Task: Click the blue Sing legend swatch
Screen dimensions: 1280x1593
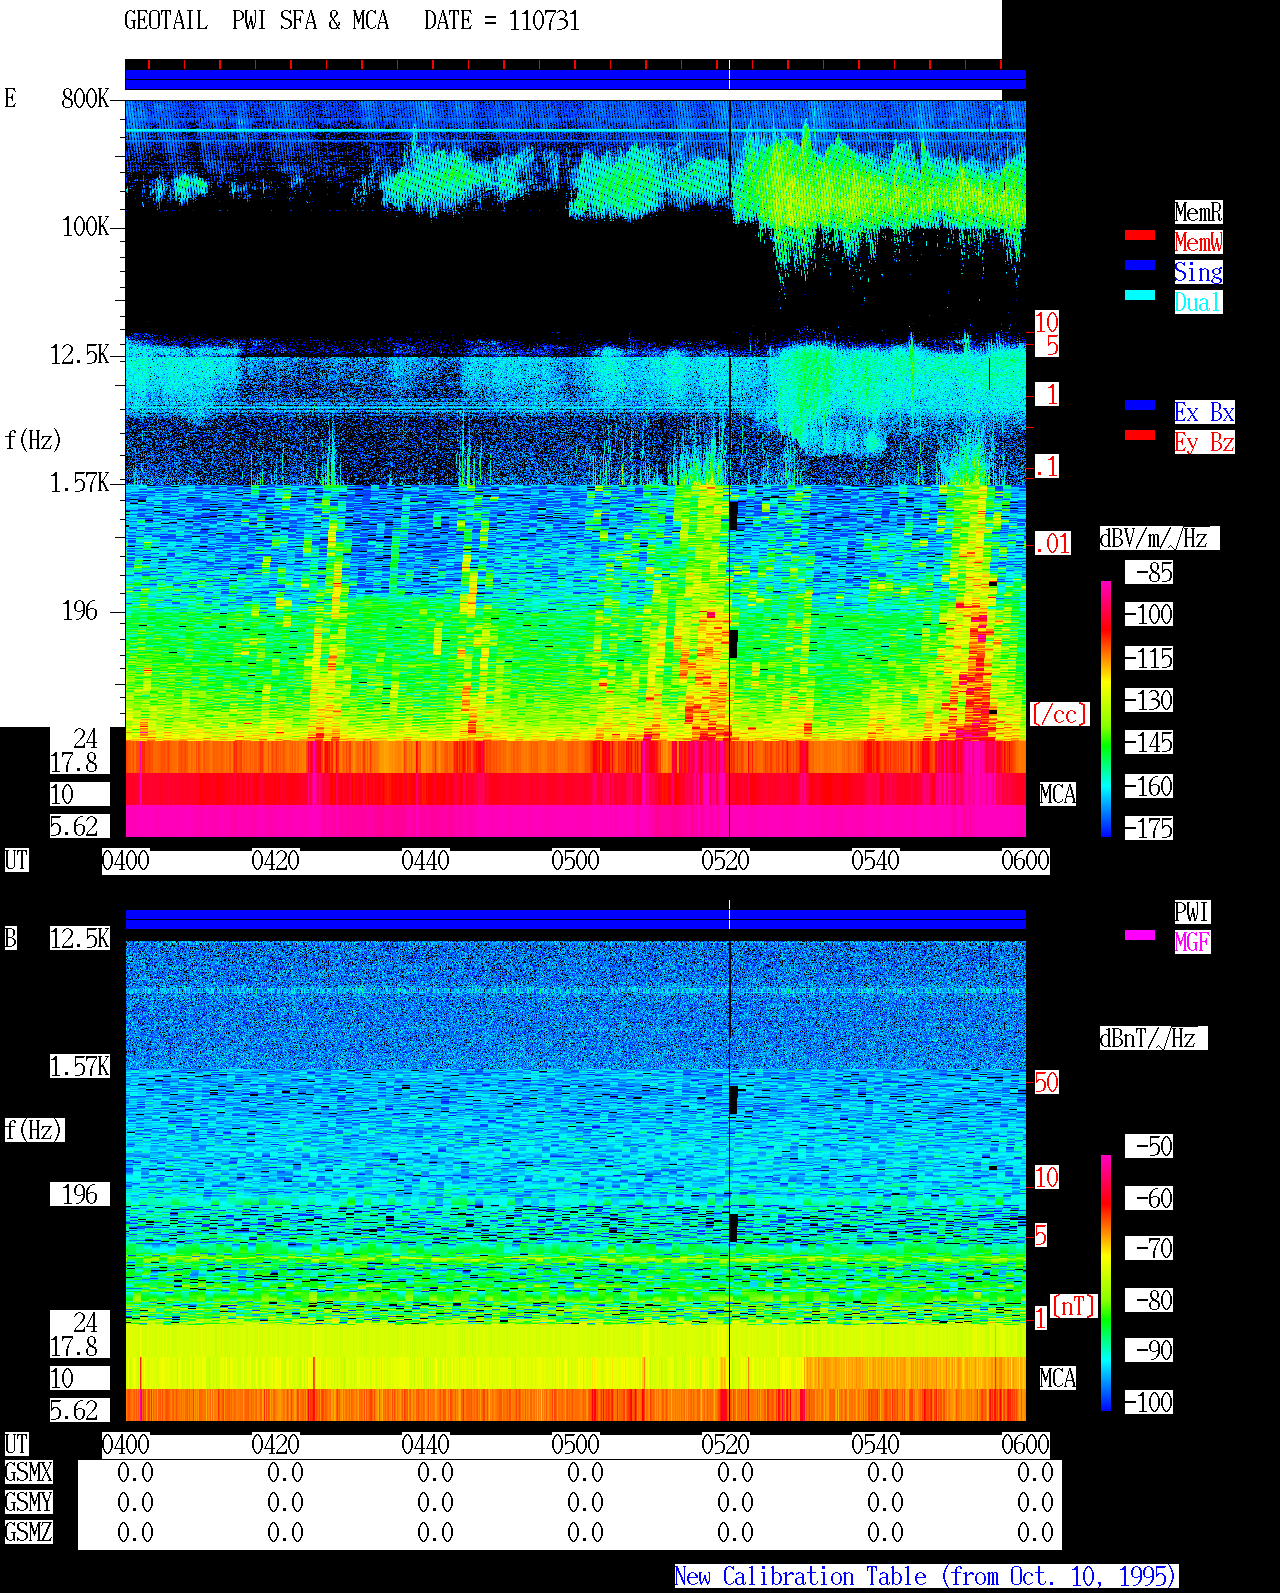Action: pos(1140,265)
